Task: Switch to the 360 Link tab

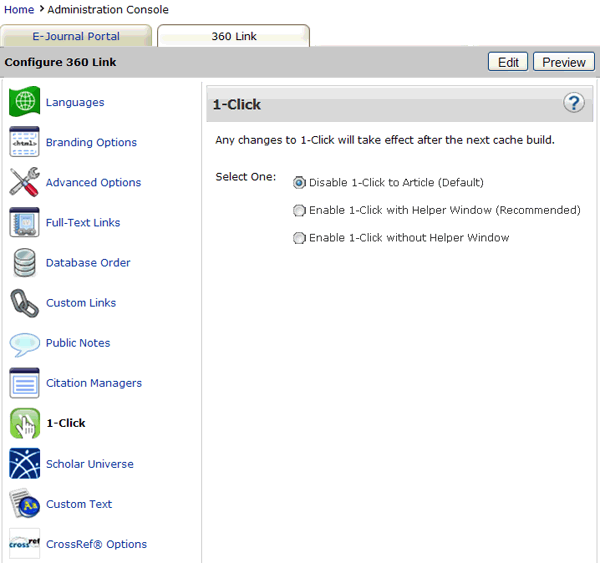Action: 233,36
